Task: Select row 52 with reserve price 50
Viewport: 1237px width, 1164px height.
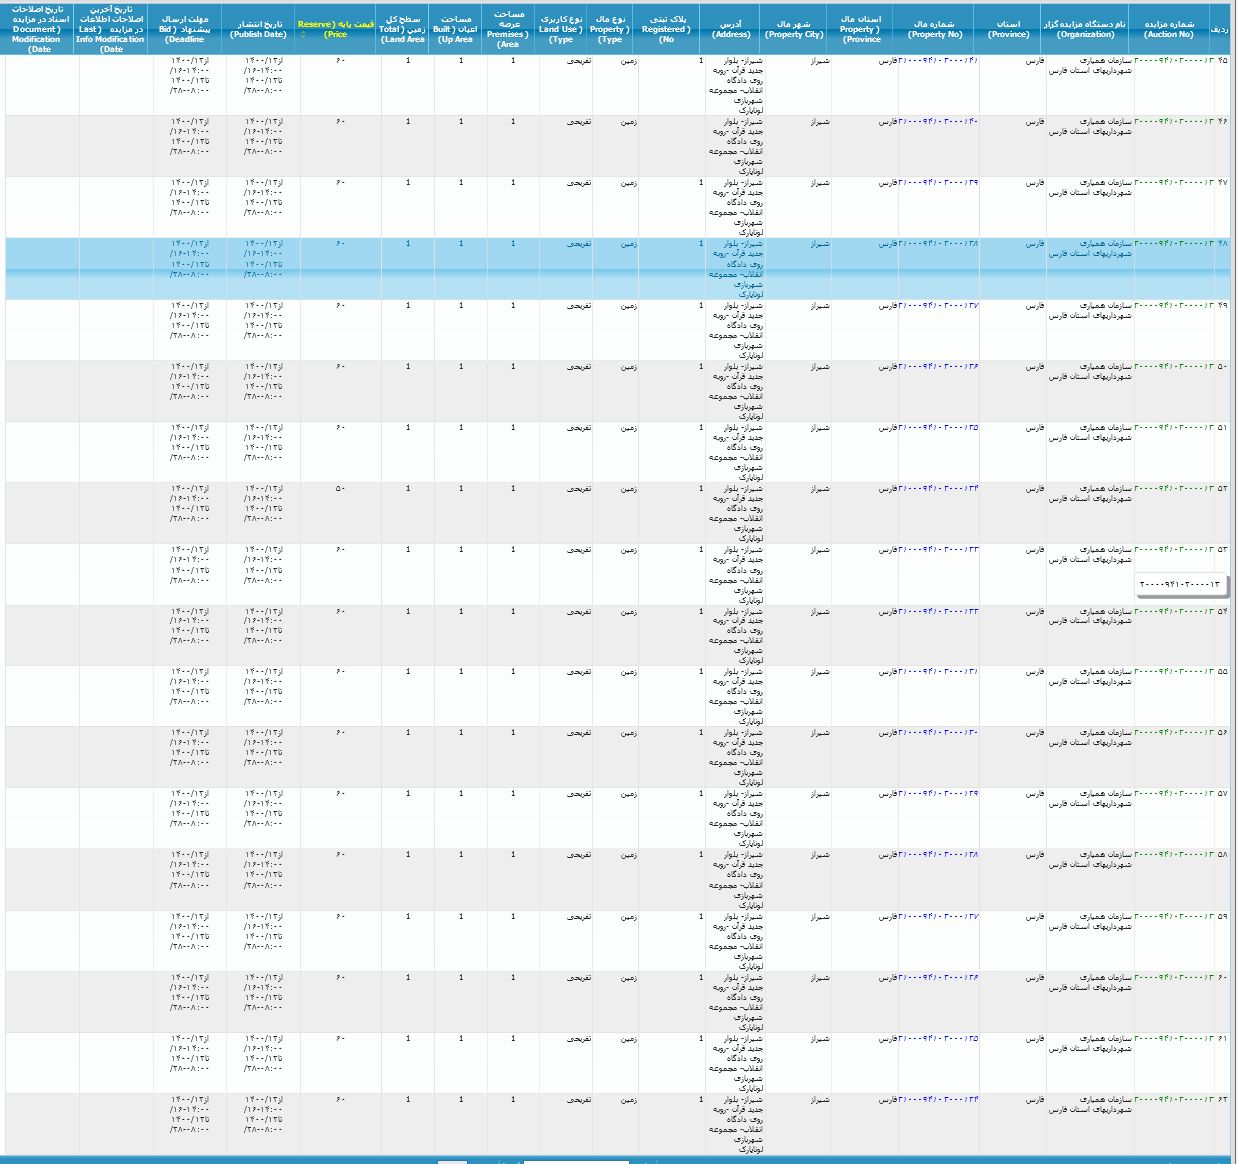Action: (340, 489)
